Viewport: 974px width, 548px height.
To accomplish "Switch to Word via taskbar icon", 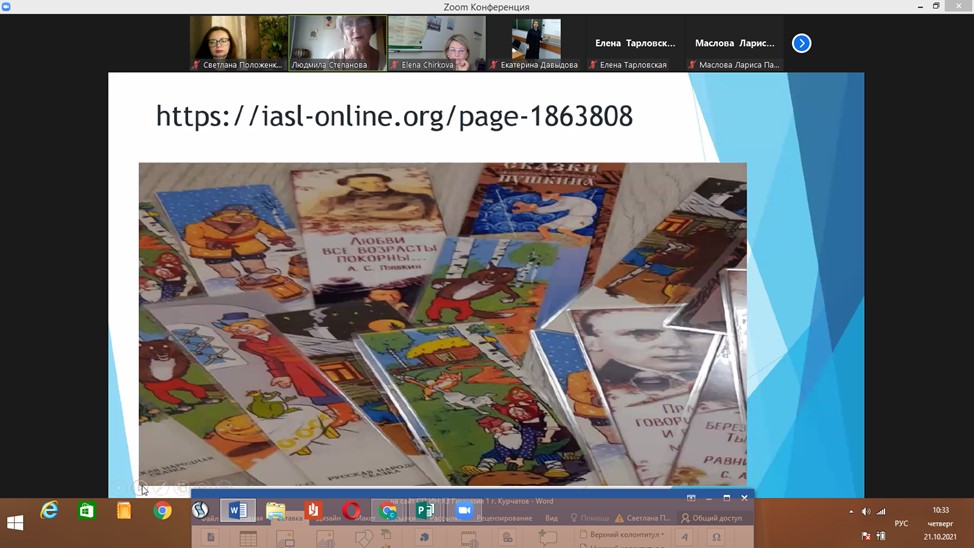I will point(237,511).
